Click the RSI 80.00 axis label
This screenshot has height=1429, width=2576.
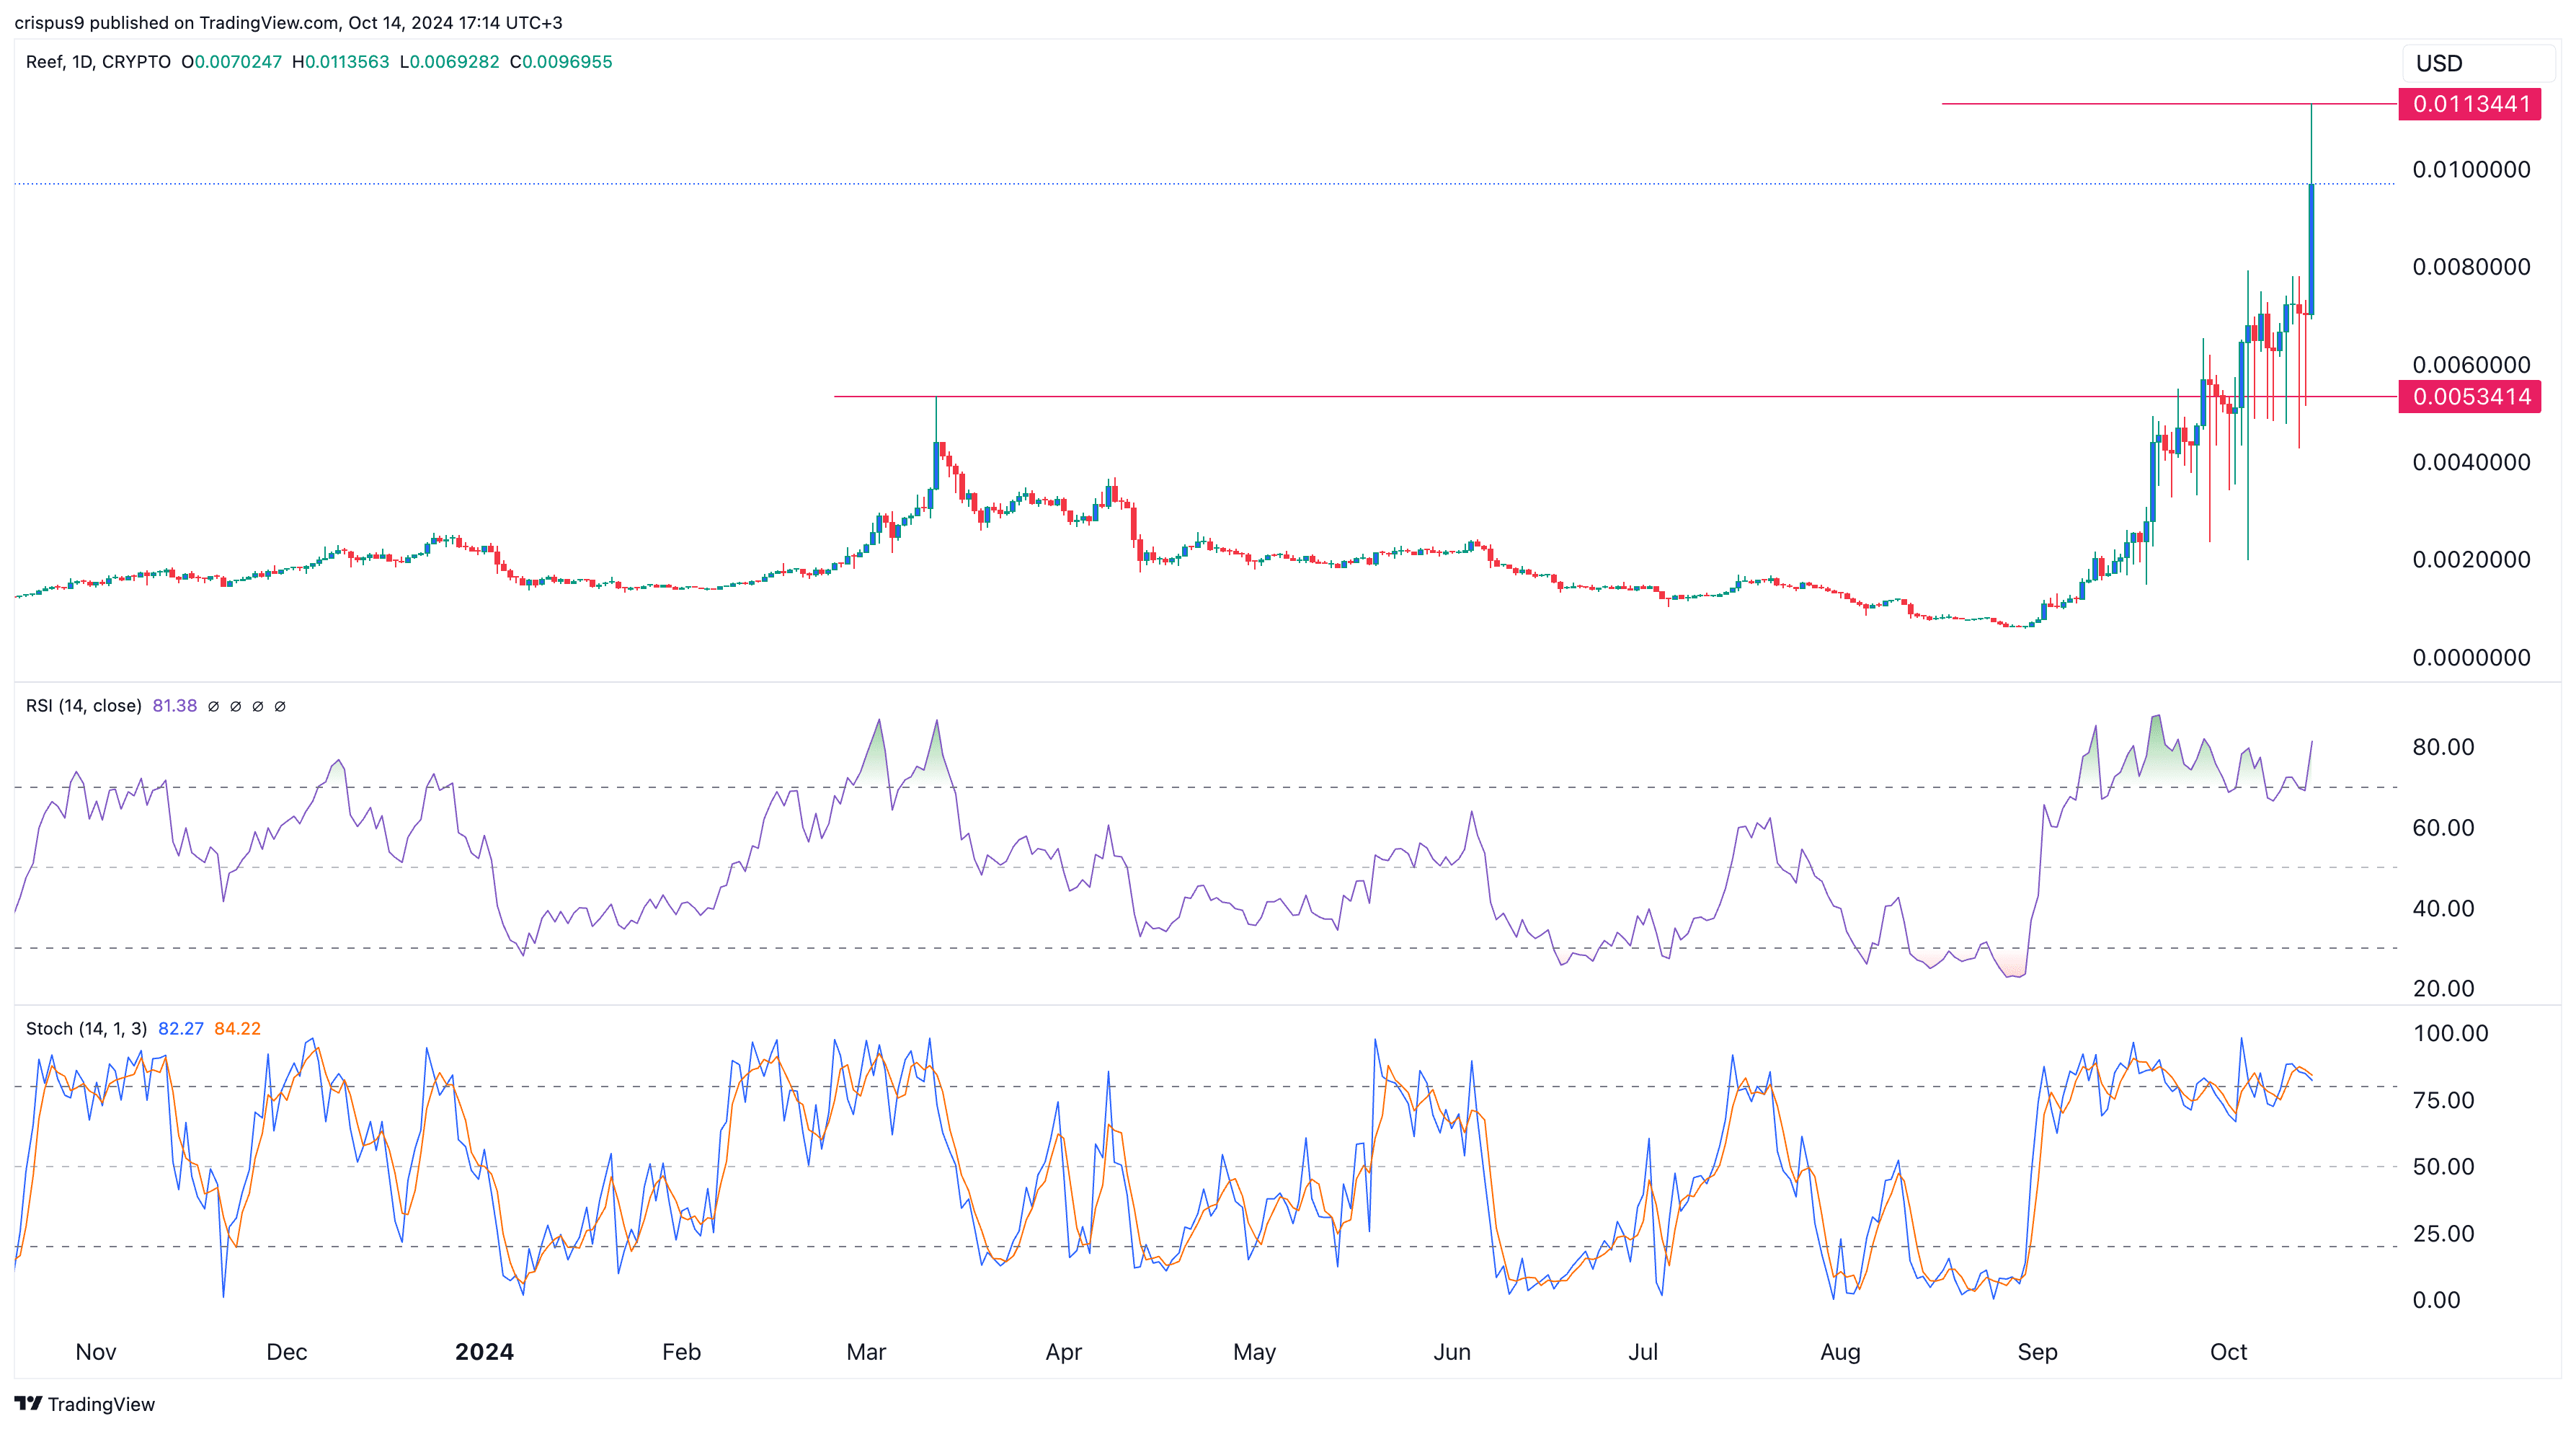point(2443,747)
